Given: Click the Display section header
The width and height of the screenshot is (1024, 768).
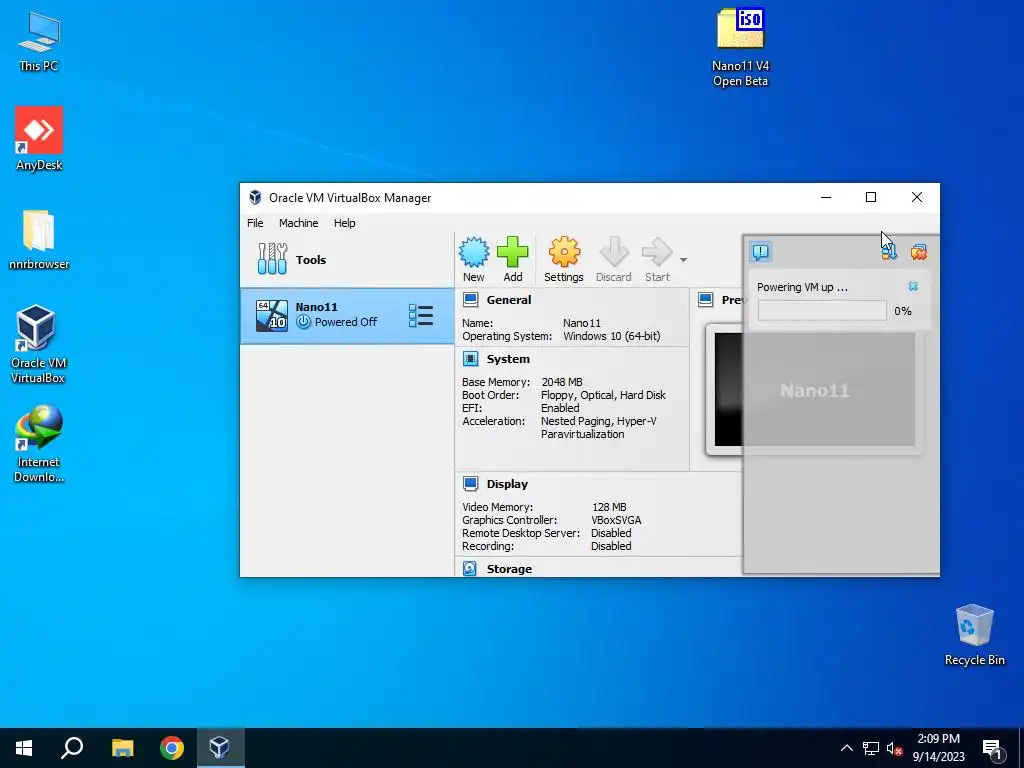Looking at the screenshot, I should coord(507,484).
